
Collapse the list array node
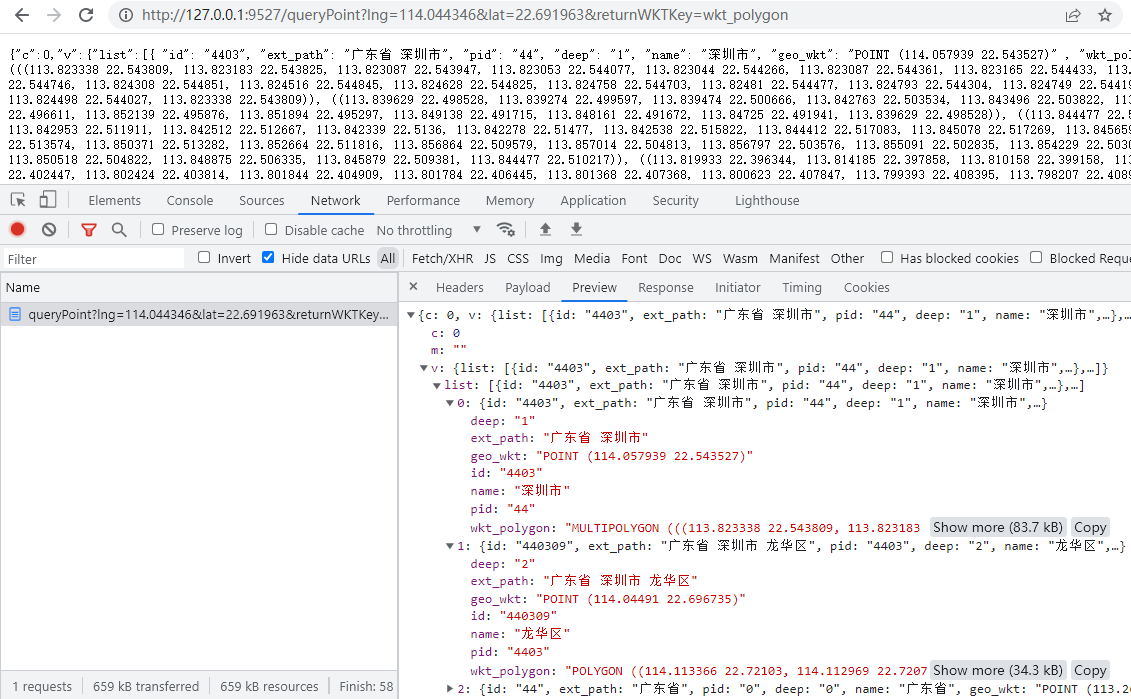pyautogui.click(x=437, y=386)
